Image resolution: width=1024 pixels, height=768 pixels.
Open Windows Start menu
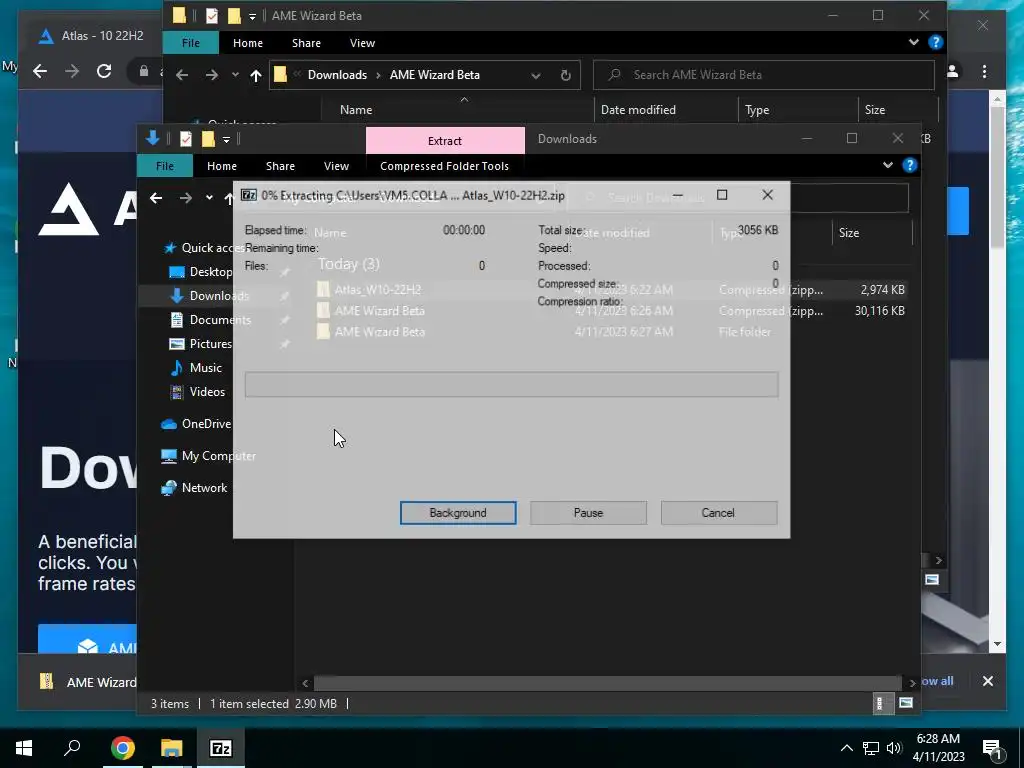[x=24, y=748]
